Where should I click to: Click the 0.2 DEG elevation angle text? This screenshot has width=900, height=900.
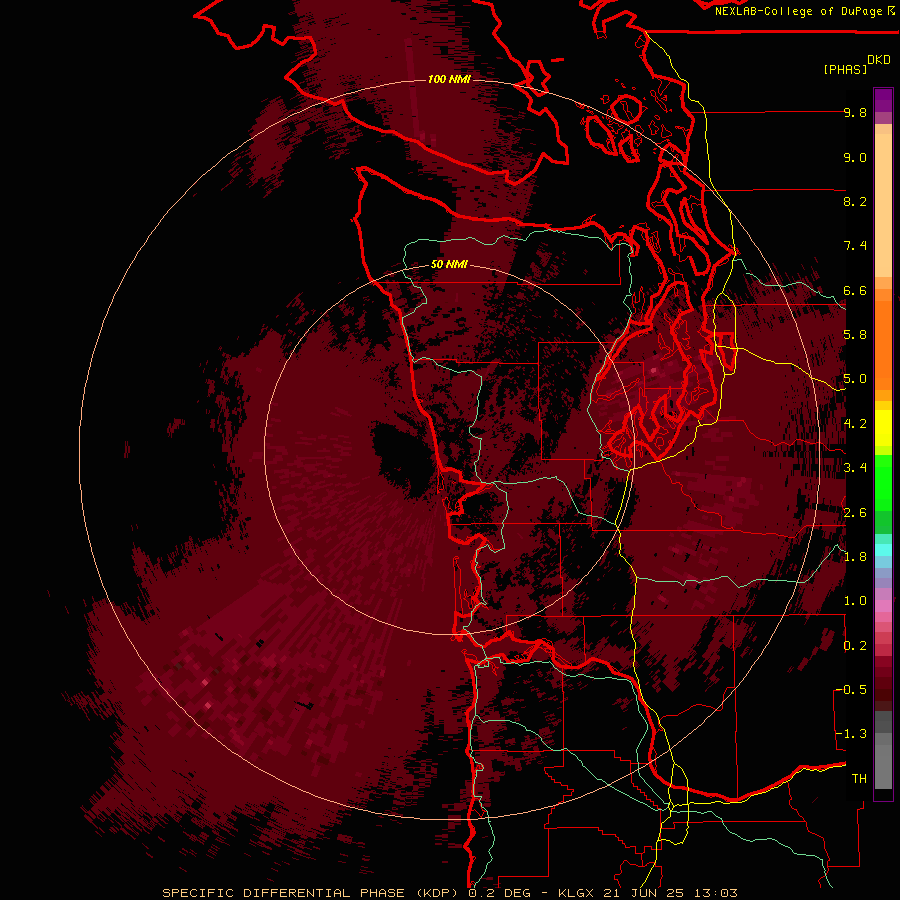pos(501,893)
